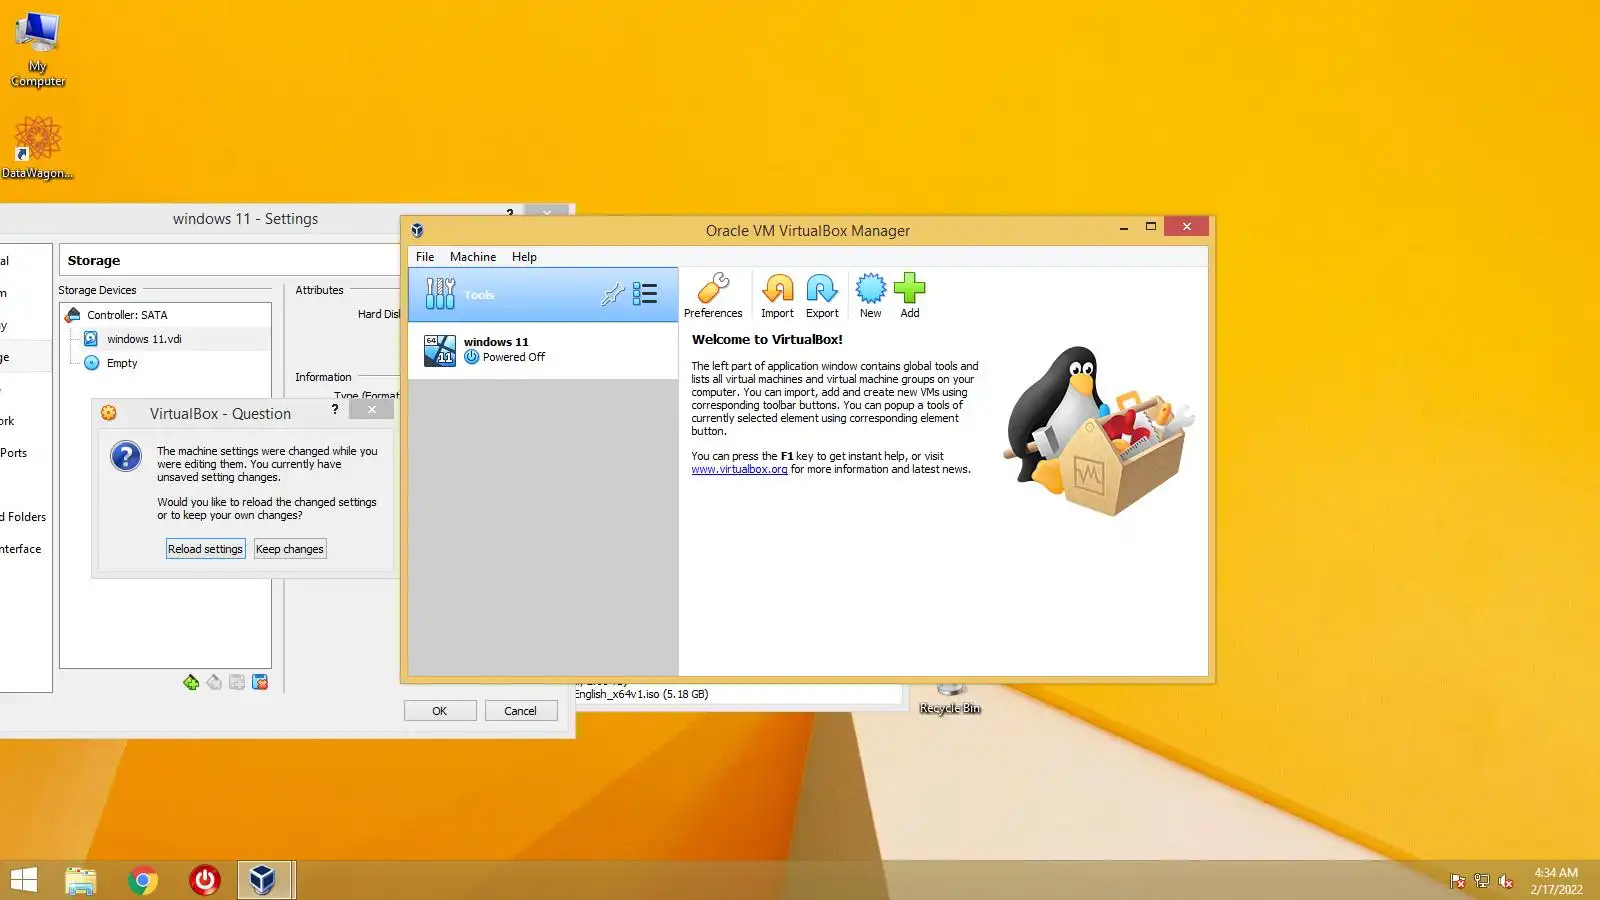Click Reload settings button
1600x900 pixels.
205,549
